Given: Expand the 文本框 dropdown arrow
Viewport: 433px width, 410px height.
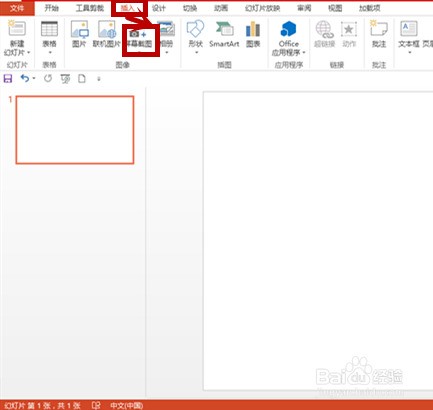Looking at the screenshot, I should tap(409, 53).
